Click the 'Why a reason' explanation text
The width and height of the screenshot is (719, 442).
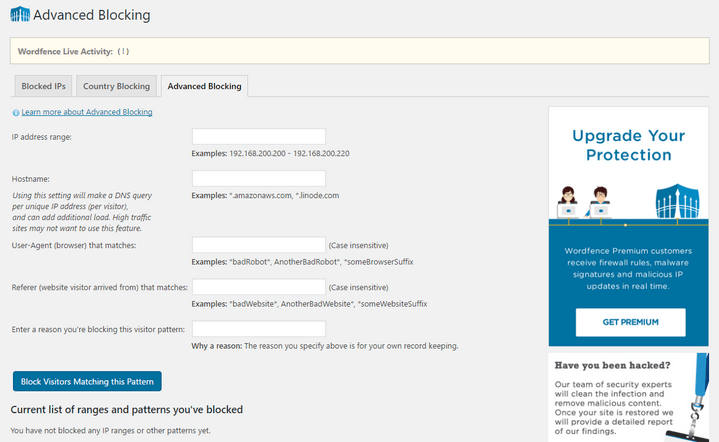pyautogui.click(x=325, y=346)
